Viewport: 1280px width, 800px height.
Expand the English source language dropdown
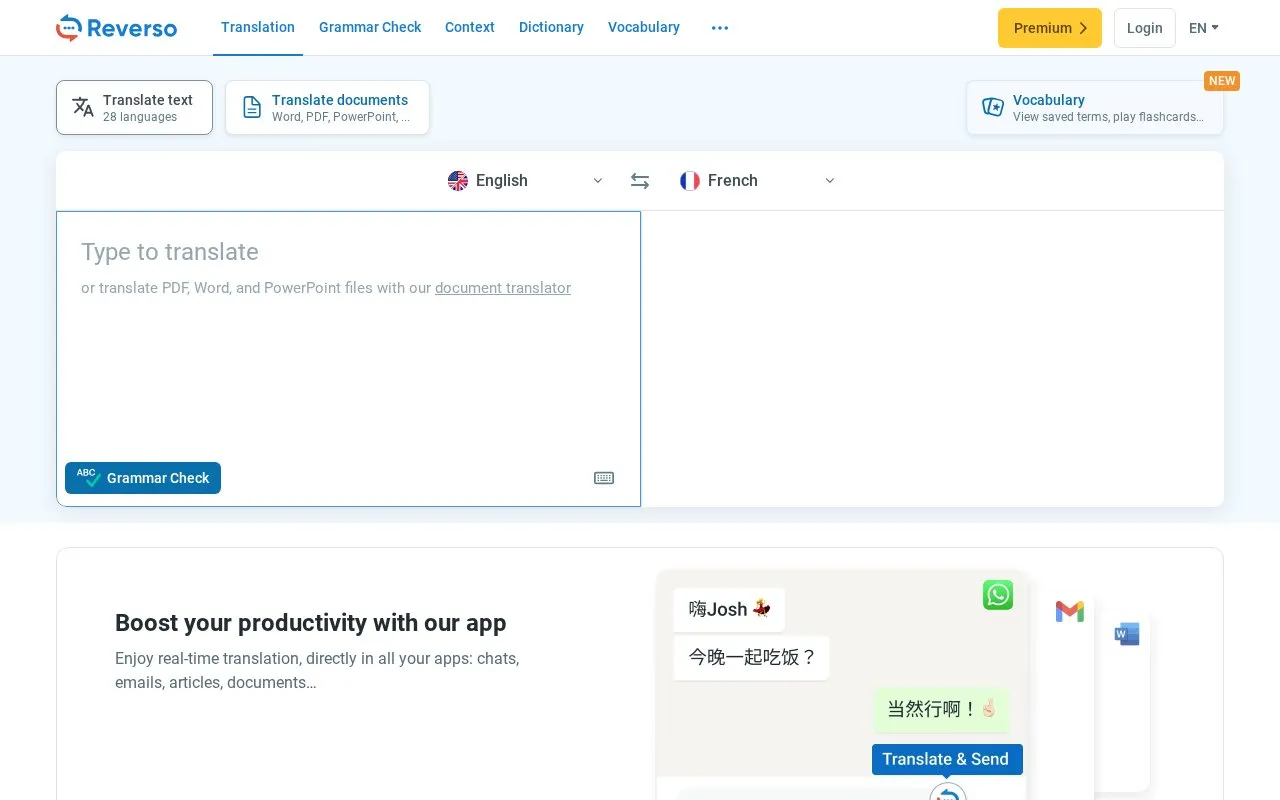pyautogui.click(x=526, y=181)
